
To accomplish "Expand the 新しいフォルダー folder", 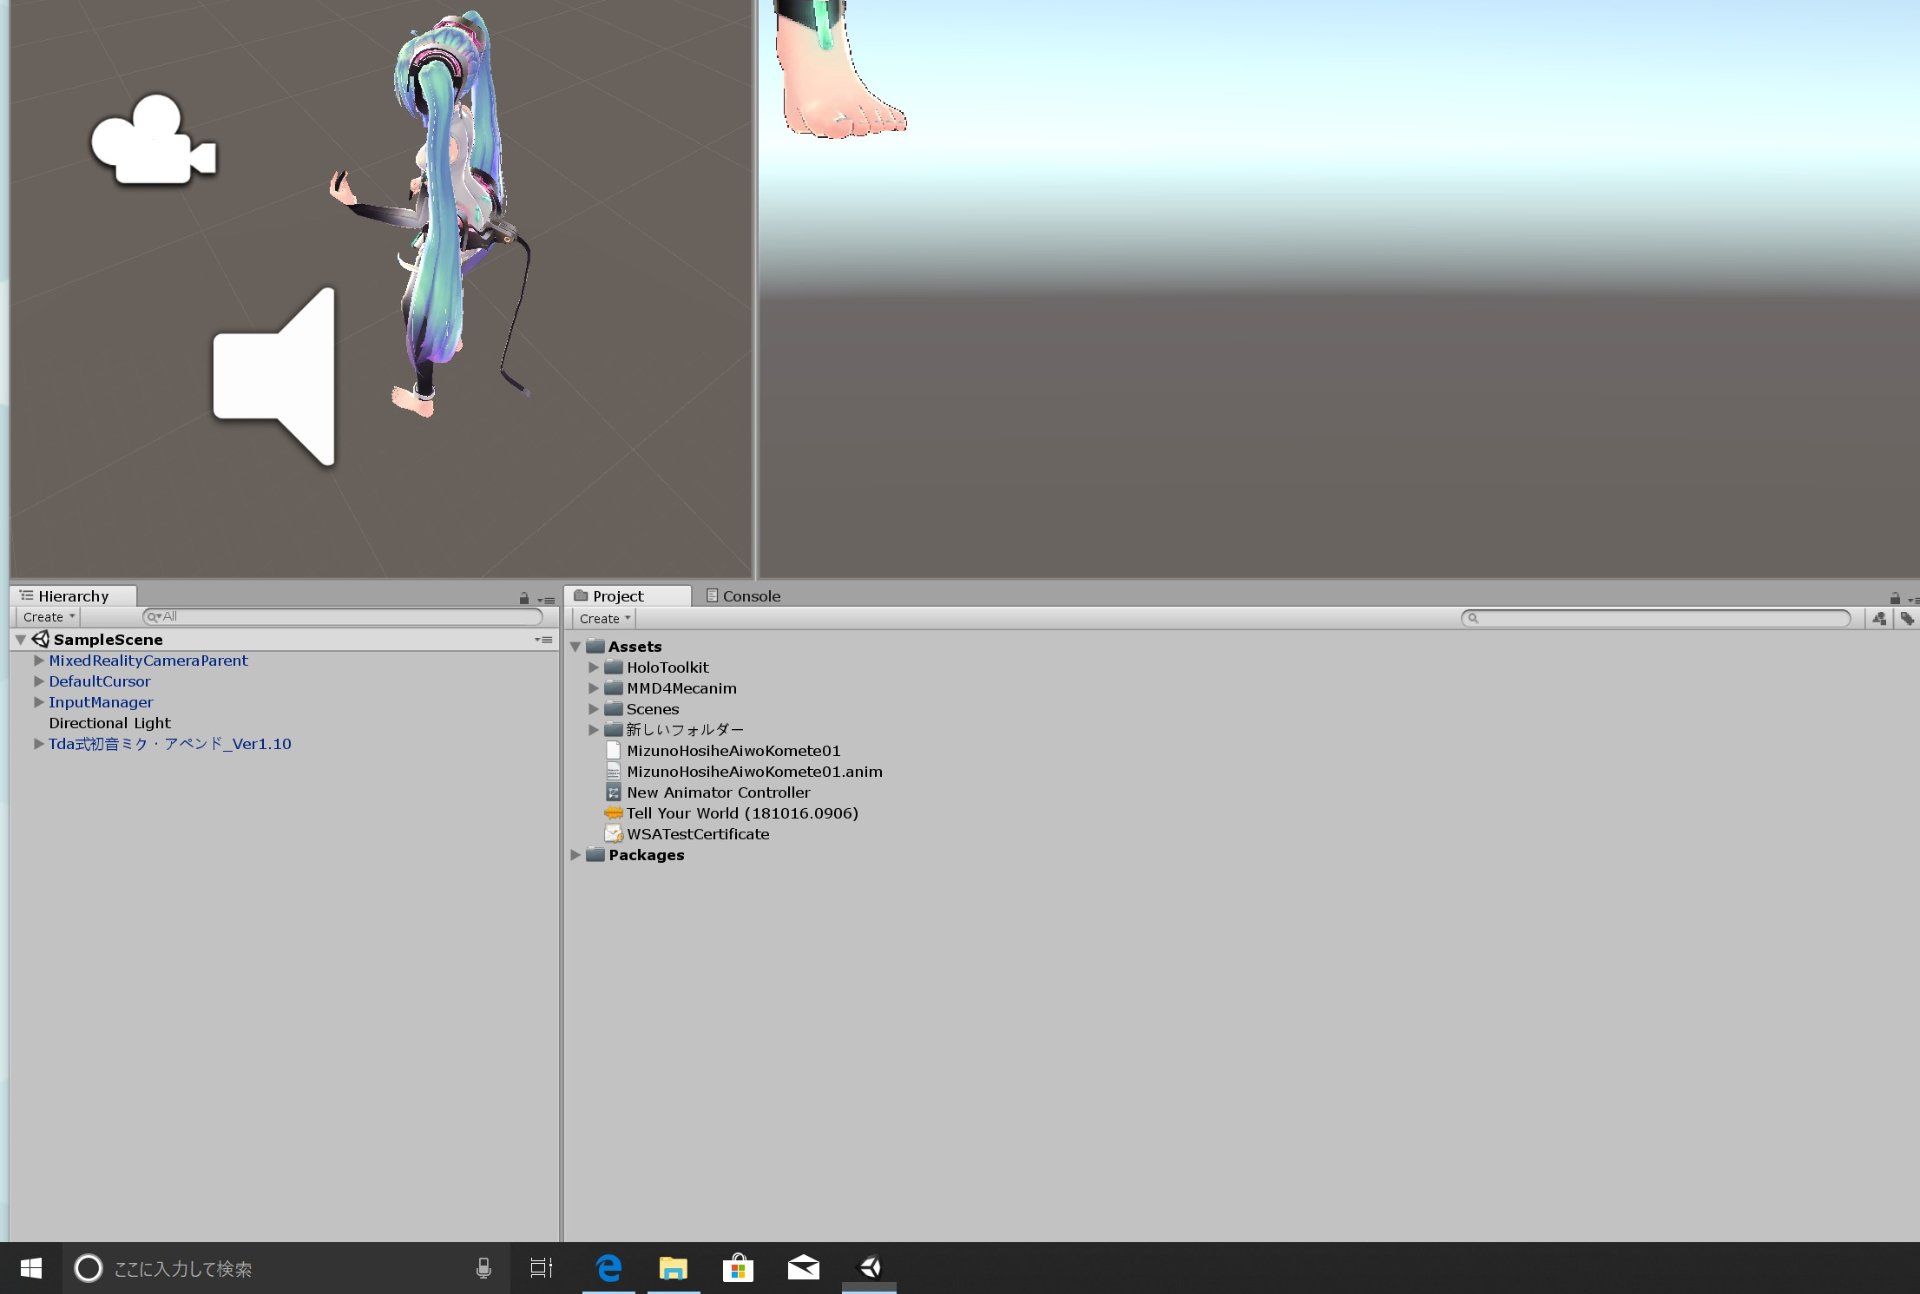I will tap(594, 730).
